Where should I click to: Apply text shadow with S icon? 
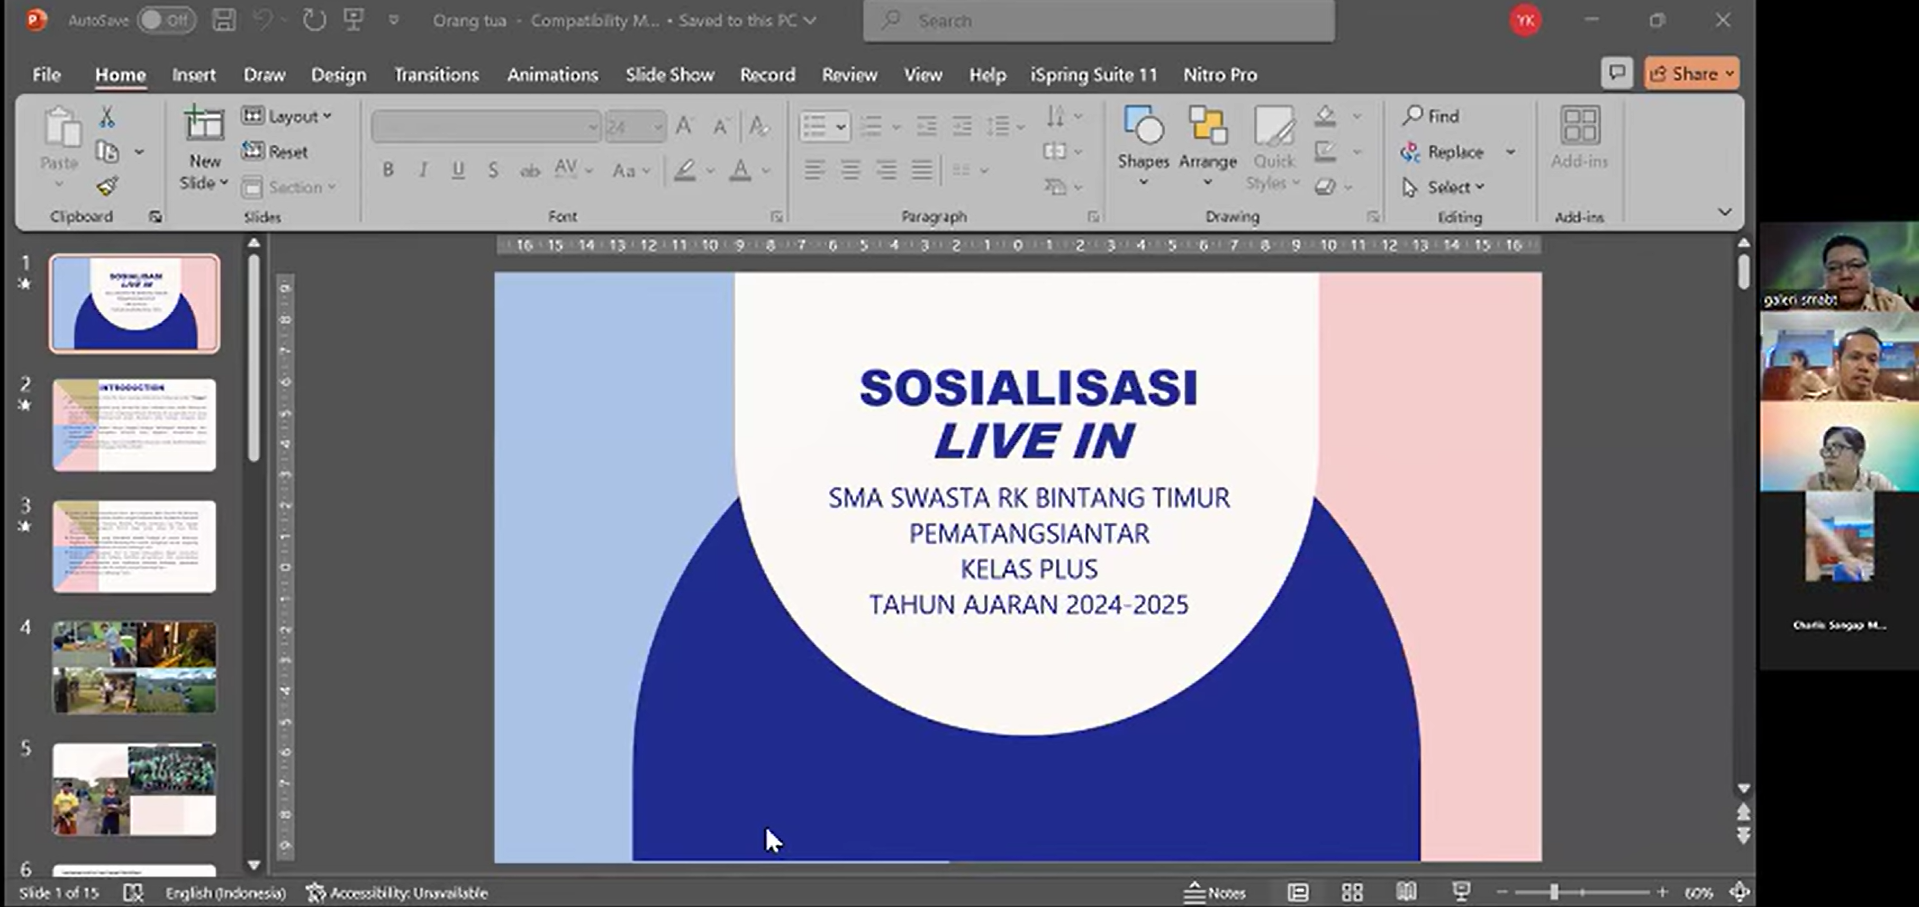(x=493, y=170)
